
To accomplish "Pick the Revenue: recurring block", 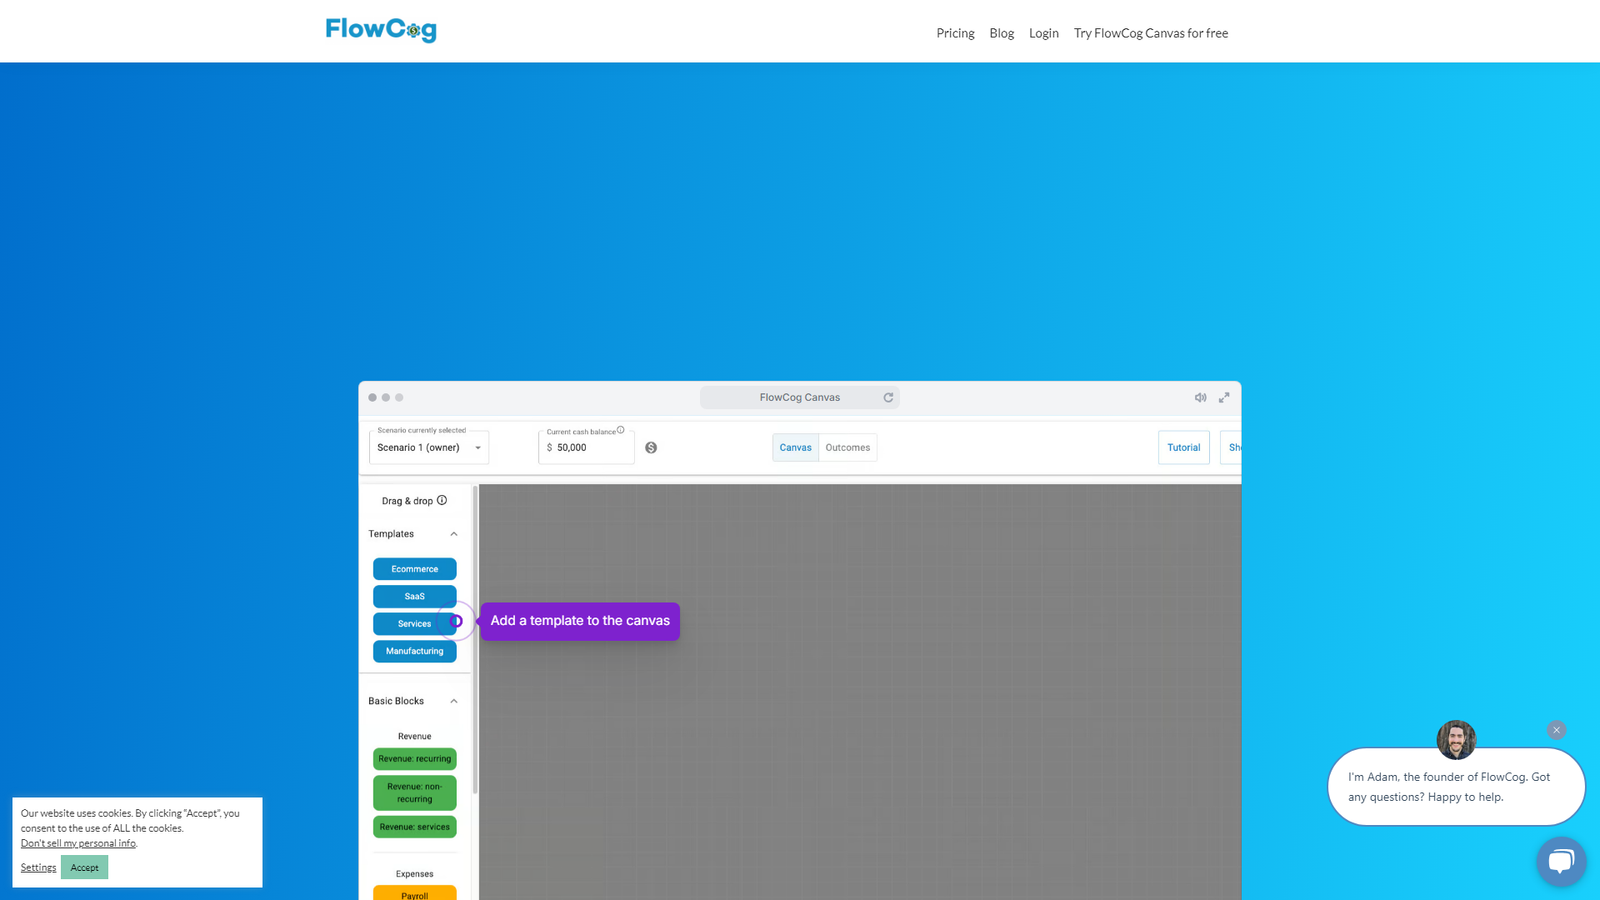I will (x=415, y=759).
